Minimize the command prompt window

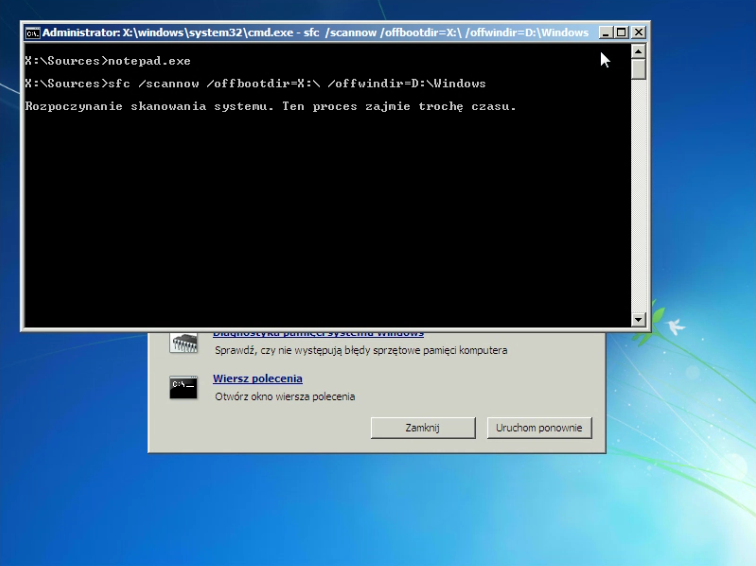(606, 32)
